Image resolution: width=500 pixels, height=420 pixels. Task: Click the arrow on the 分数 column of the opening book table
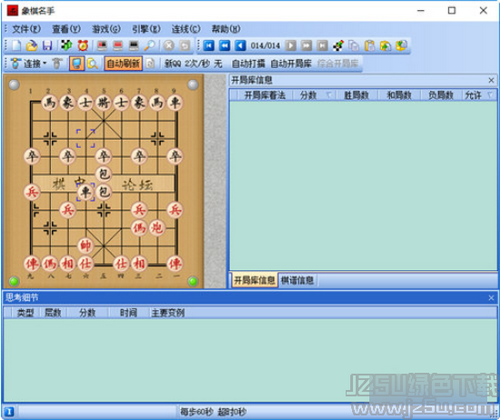(x=329, y=95)
